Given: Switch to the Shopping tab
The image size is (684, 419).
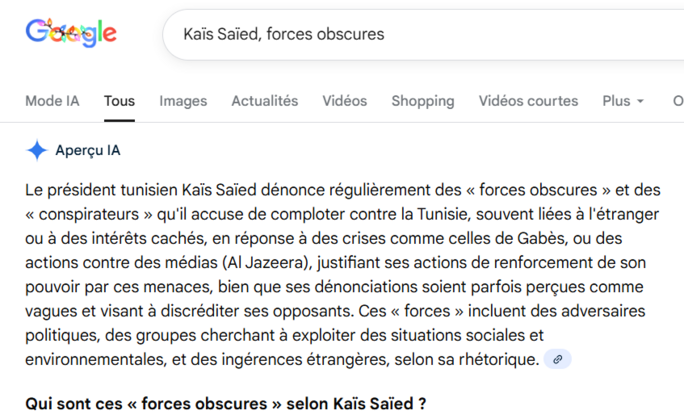Looking at the screenshot, I should click(422, 101).
